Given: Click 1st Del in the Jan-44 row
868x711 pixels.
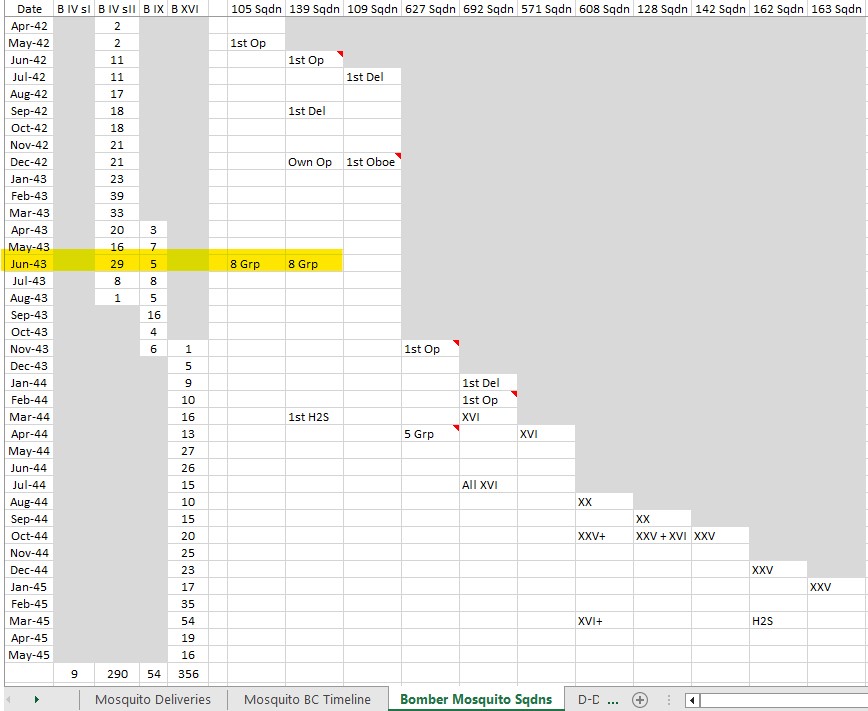Looking at the screenshot, I should (x=488, y=383).
